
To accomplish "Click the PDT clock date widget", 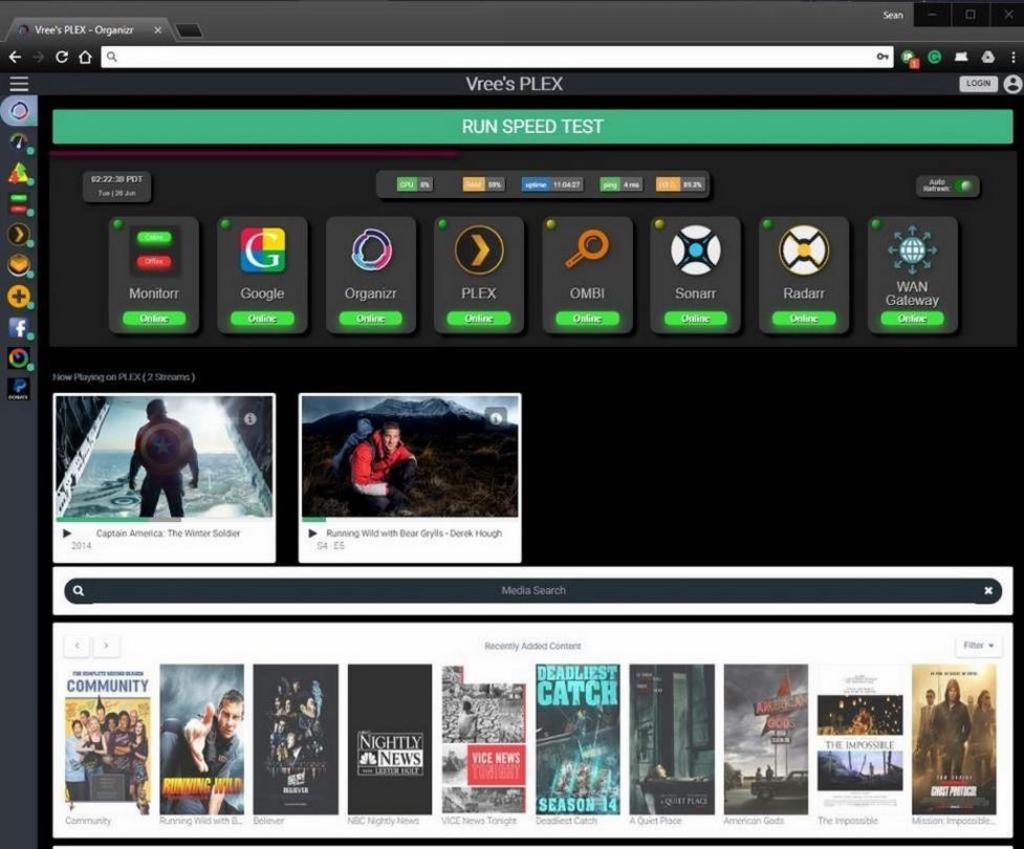I will [117, 186].
